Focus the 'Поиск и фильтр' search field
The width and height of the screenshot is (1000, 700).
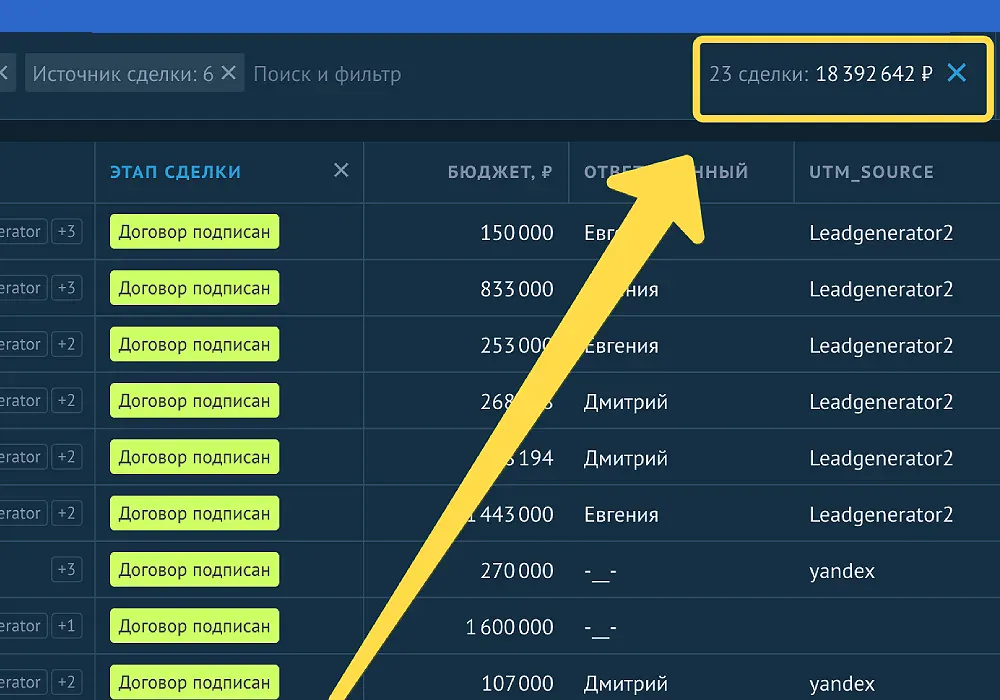point(327,74)
